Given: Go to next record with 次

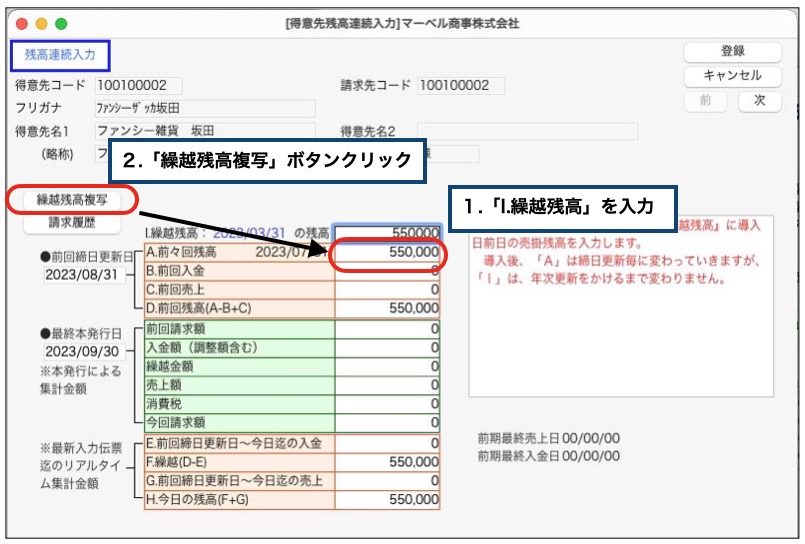Looking at the screenshot, I should (x=759, y=101).
